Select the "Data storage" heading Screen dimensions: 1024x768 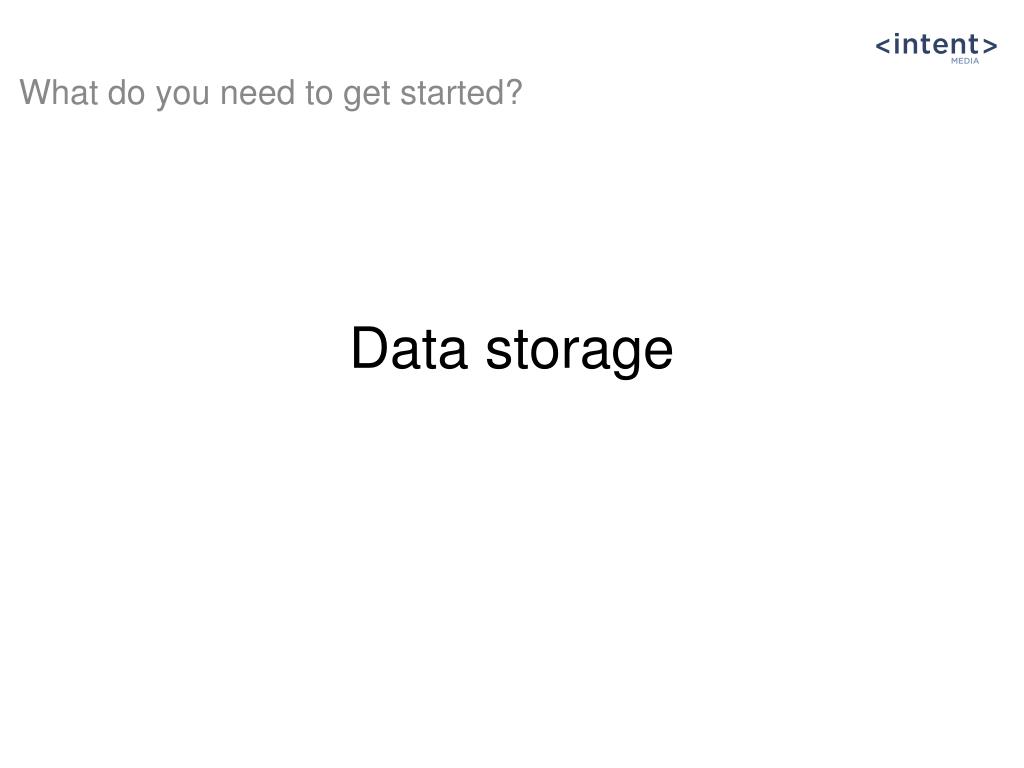coord(512,349)
